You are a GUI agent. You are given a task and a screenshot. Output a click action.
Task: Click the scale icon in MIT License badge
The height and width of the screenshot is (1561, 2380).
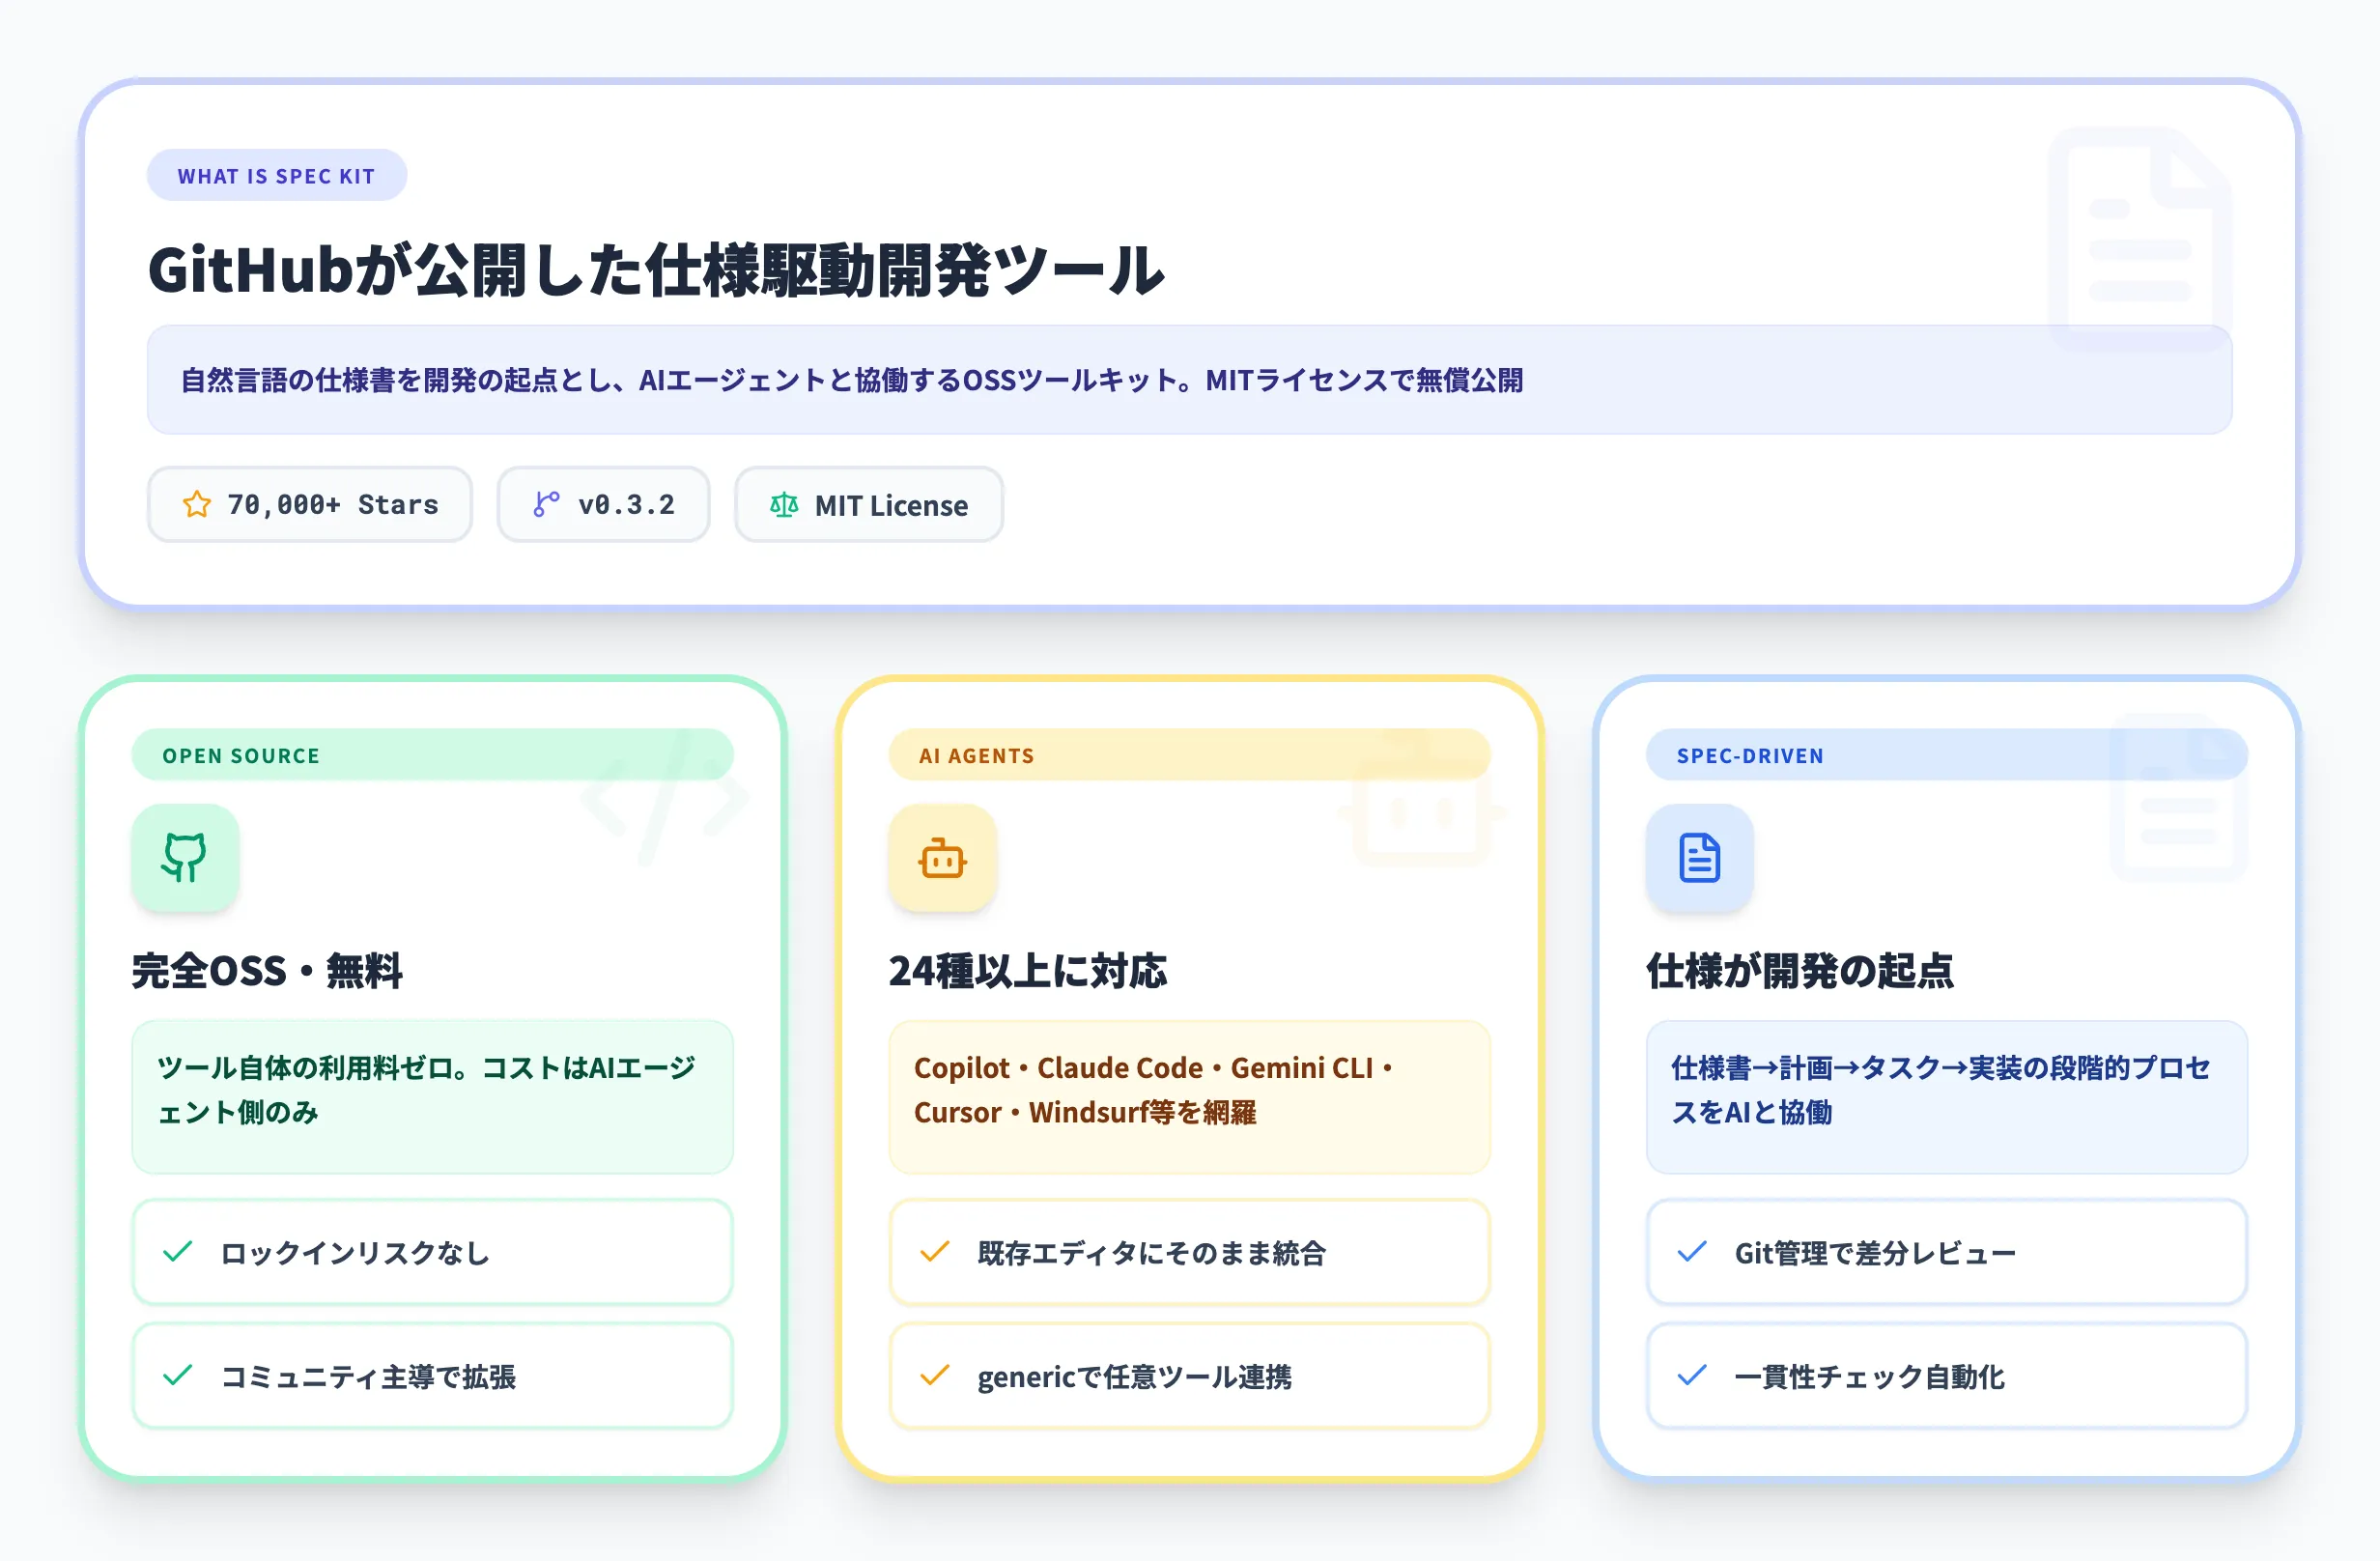(x=786, y=504)
